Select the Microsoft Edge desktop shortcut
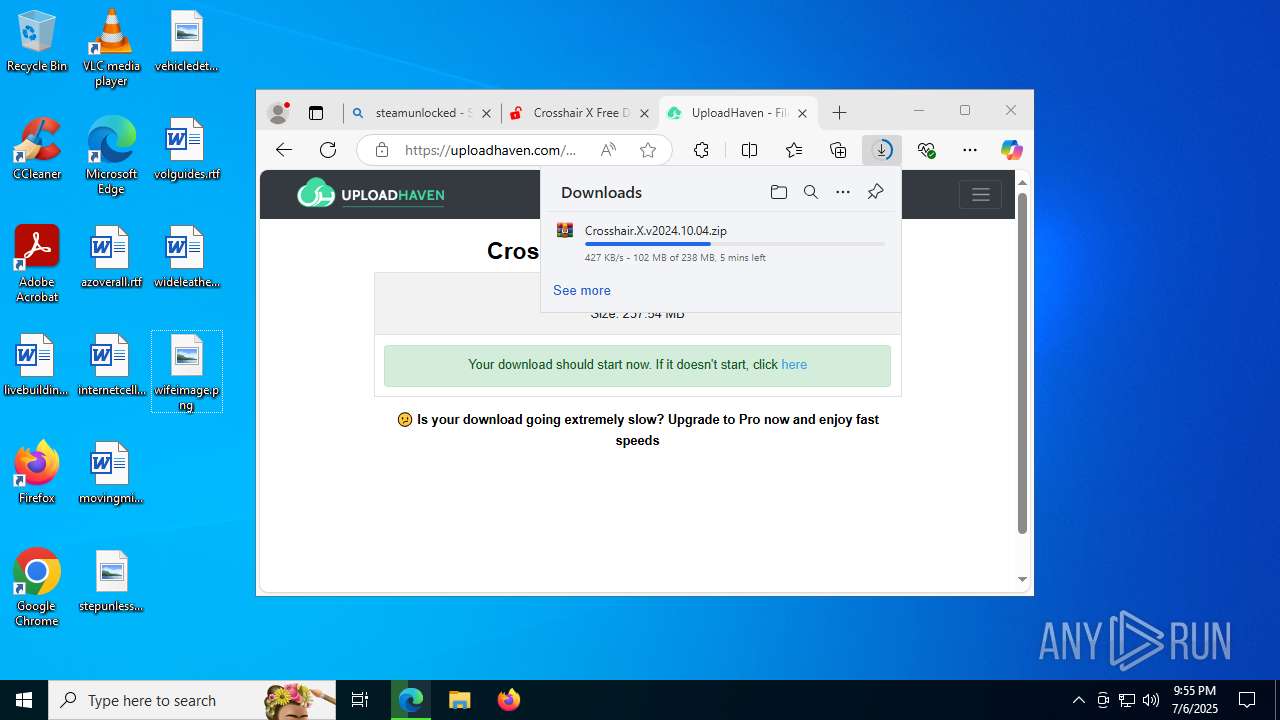Viewport: 1280px width, 720px height. [x=111, y=156]
